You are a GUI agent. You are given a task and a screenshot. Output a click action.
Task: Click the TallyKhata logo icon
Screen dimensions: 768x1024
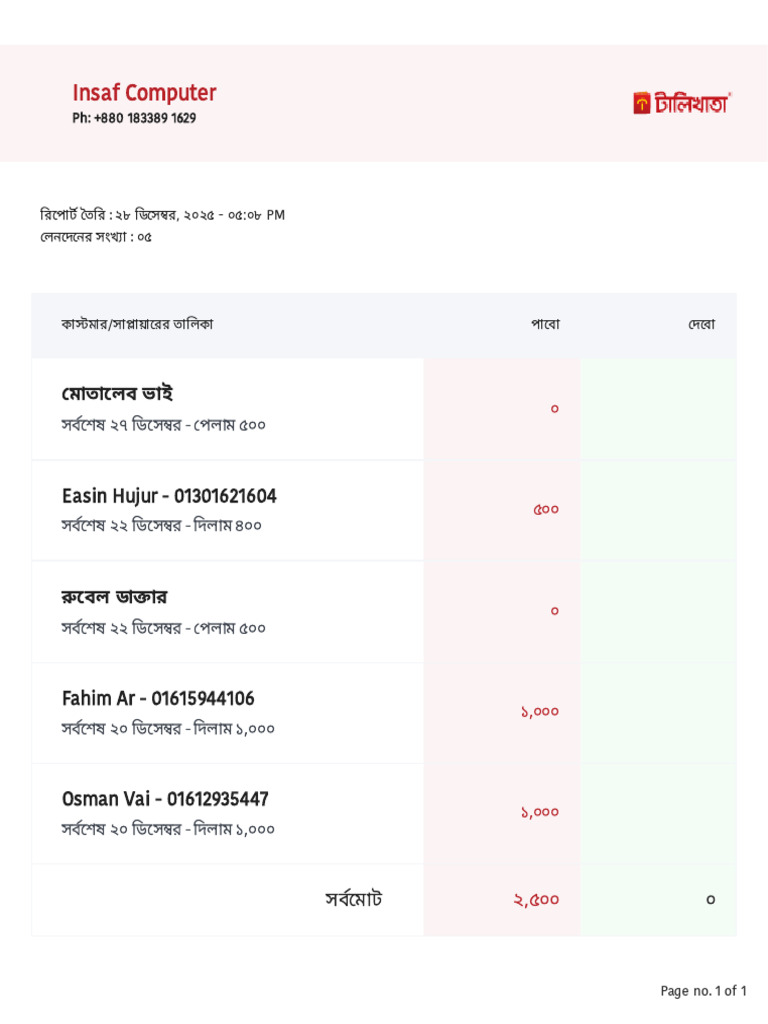point(642,103)
